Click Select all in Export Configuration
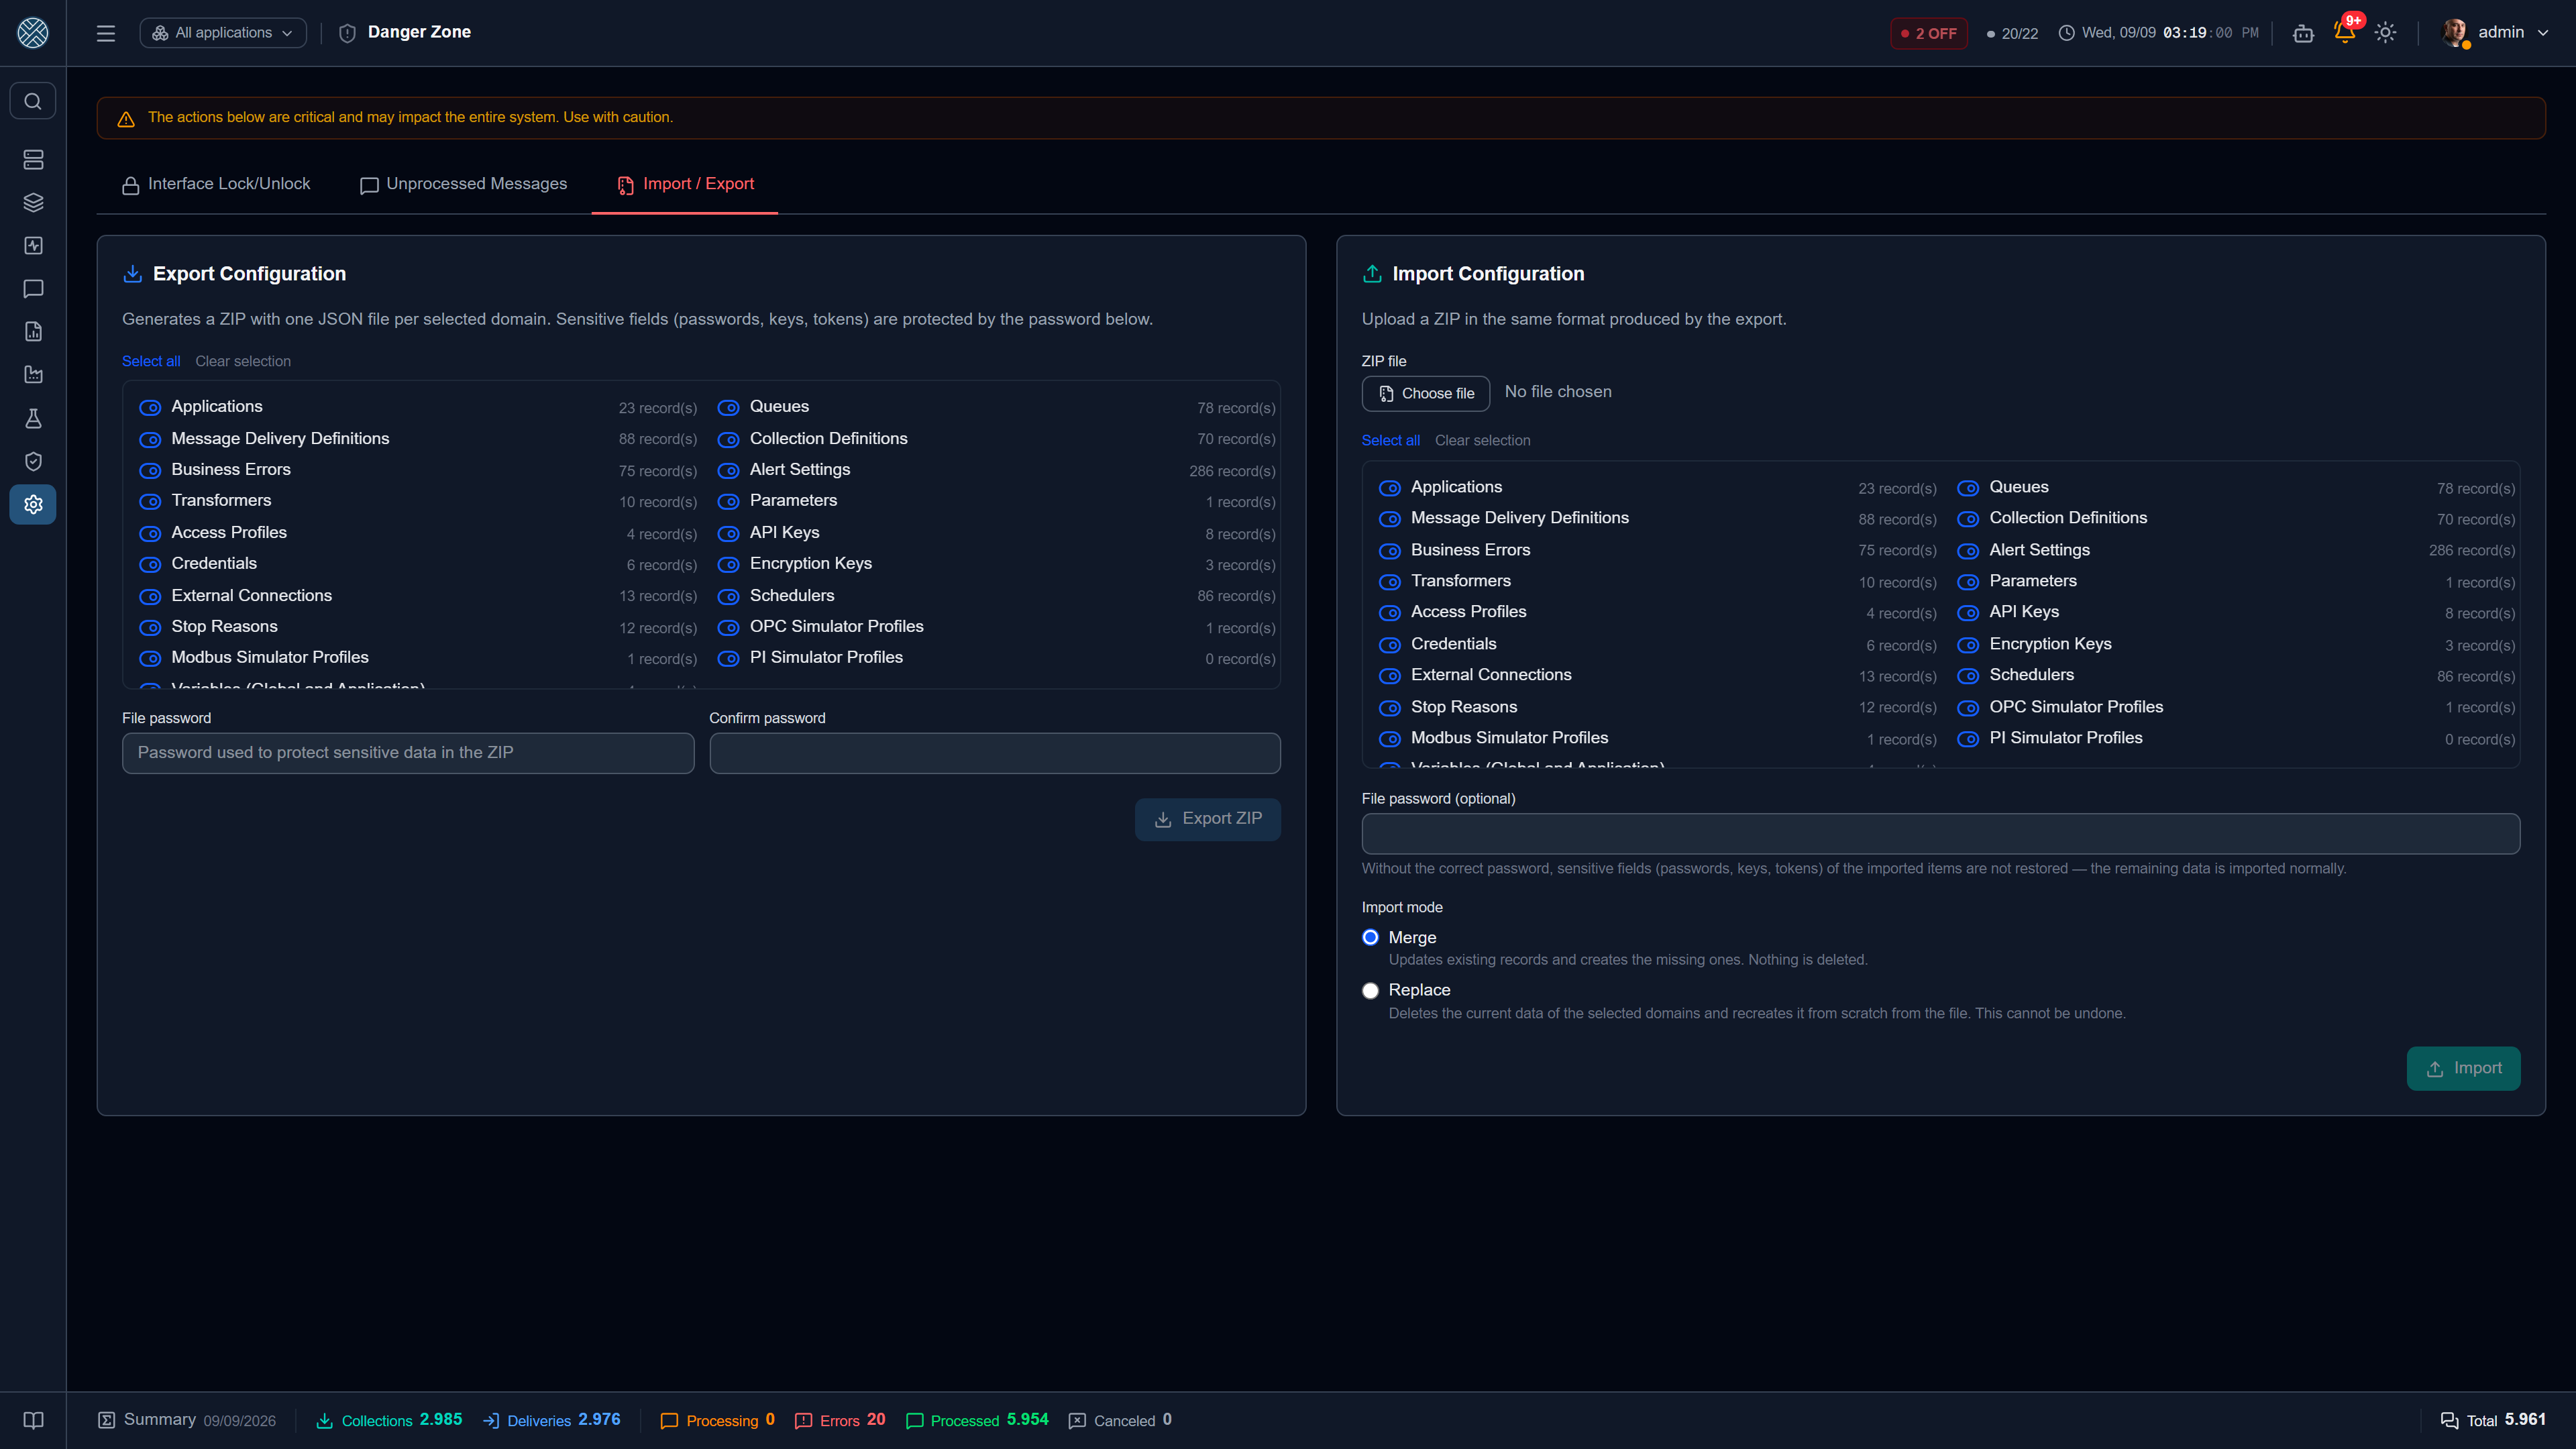The height and width of the screenshot is (1449, 2576). (151, 361)
